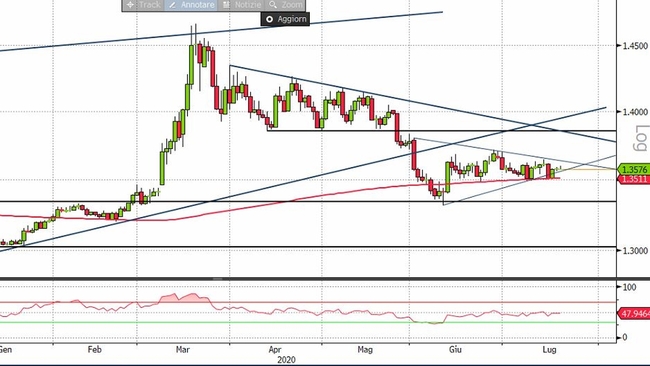The height and width of the screenshot is (366, 650).
Task: Click the 100 RSI axis label
Action: click(629, 287)
